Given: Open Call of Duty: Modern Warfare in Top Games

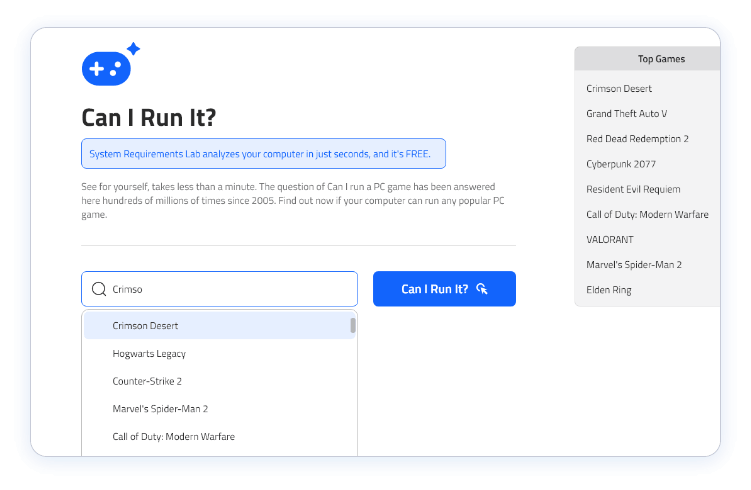Looking at the screenshot, I should coord(647,214).
